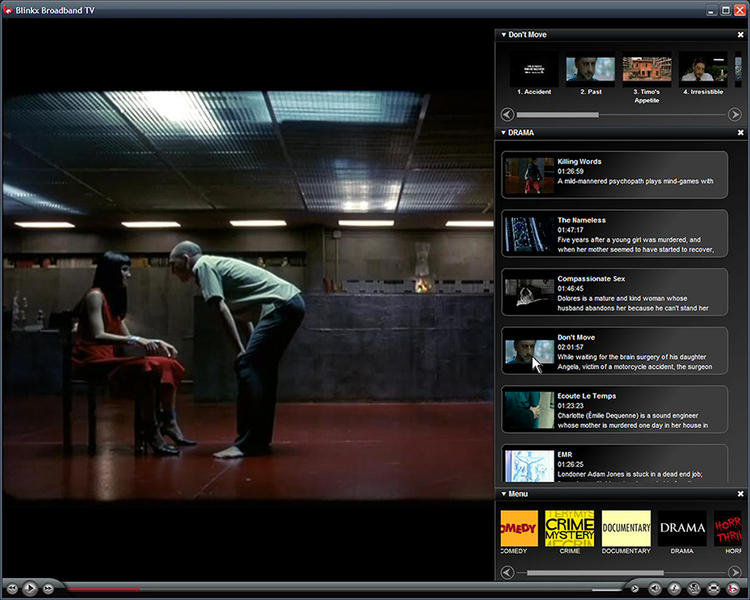The width and height of the screenshot is (750, 600).
Task: Click the Menu panel horizontal scrollbar
Action: click(595, 573)
